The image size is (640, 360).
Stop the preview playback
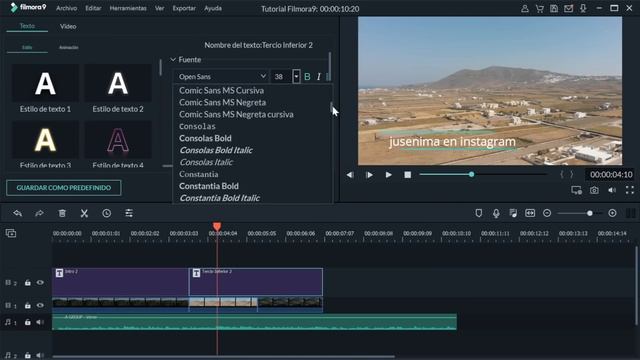coord(407,175)
